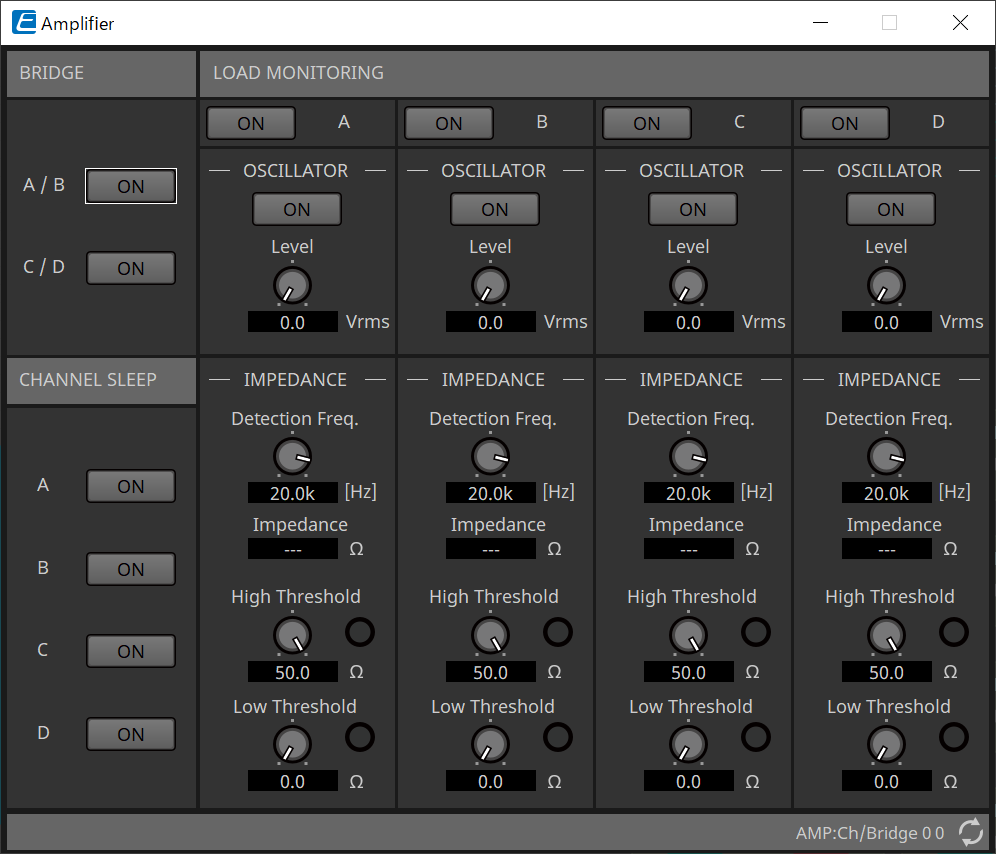Click Low Threshold indicator lamp on channel D
This screenshot has height=854, width=996.
coord(953,737)
